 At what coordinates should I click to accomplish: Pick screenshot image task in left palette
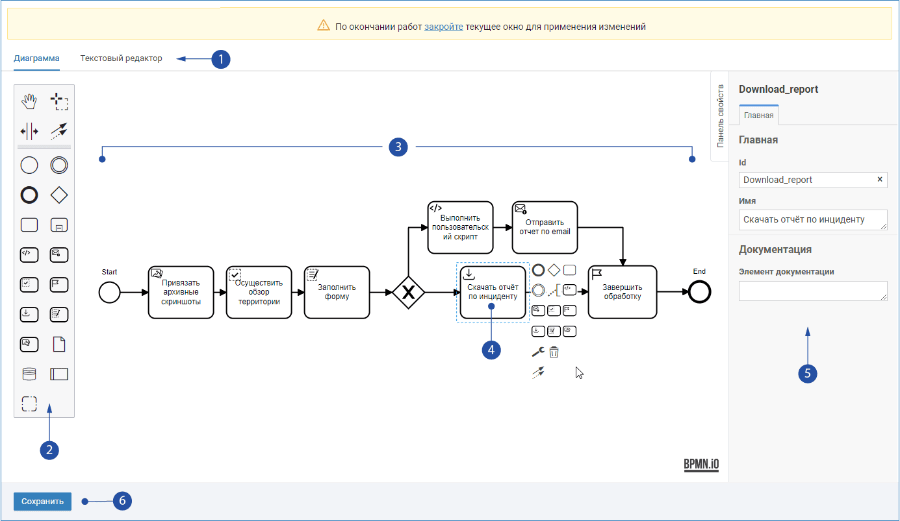(x=29, y=344)
